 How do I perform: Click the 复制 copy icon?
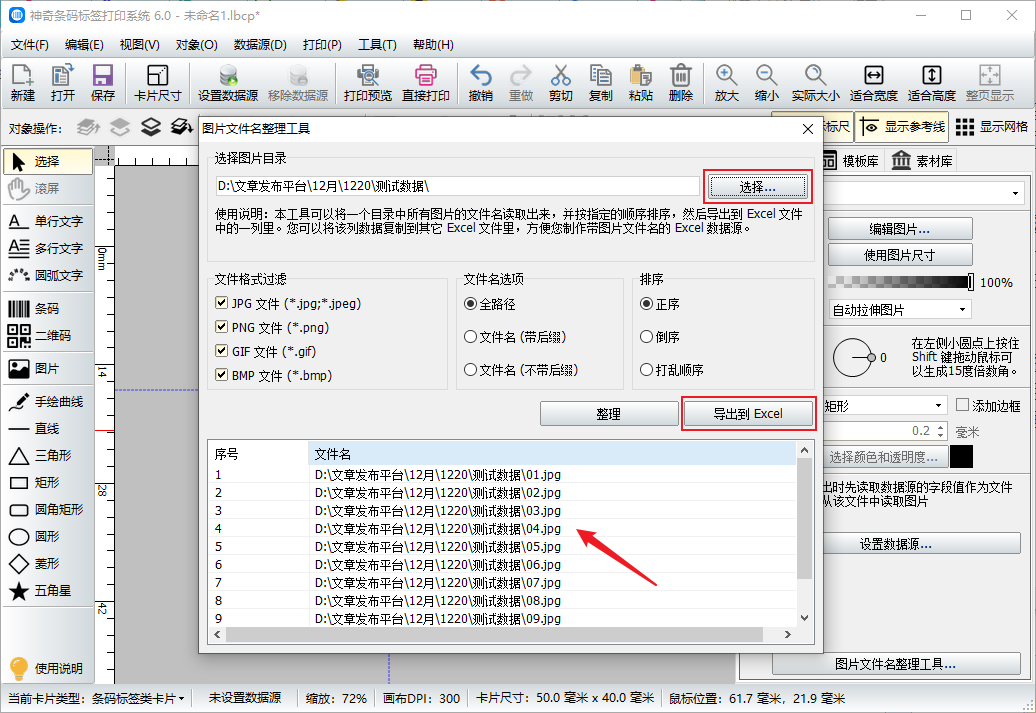(x=601, y=83)
